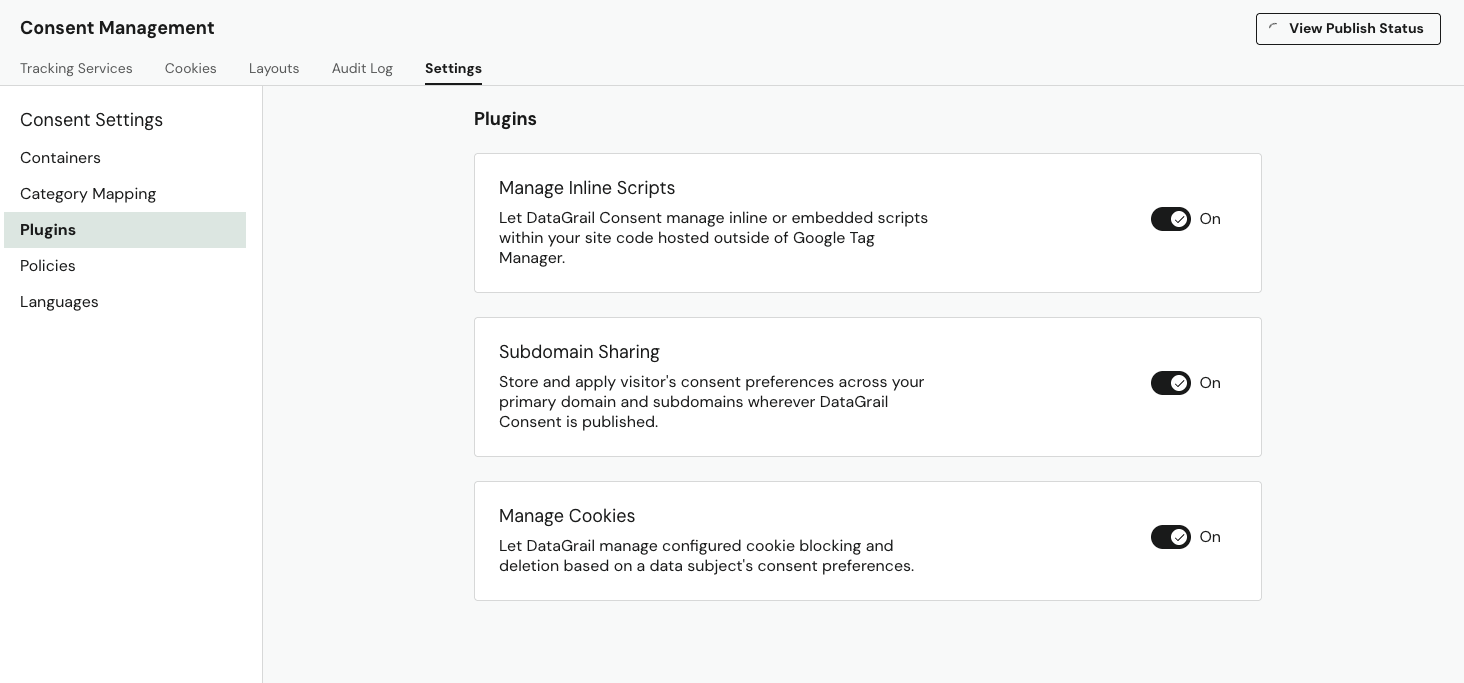Viewport: 1464px width, 683px height.
Task: Click the loading spinner icon beside View Publish Status
Action: [x=1273, y=29]
